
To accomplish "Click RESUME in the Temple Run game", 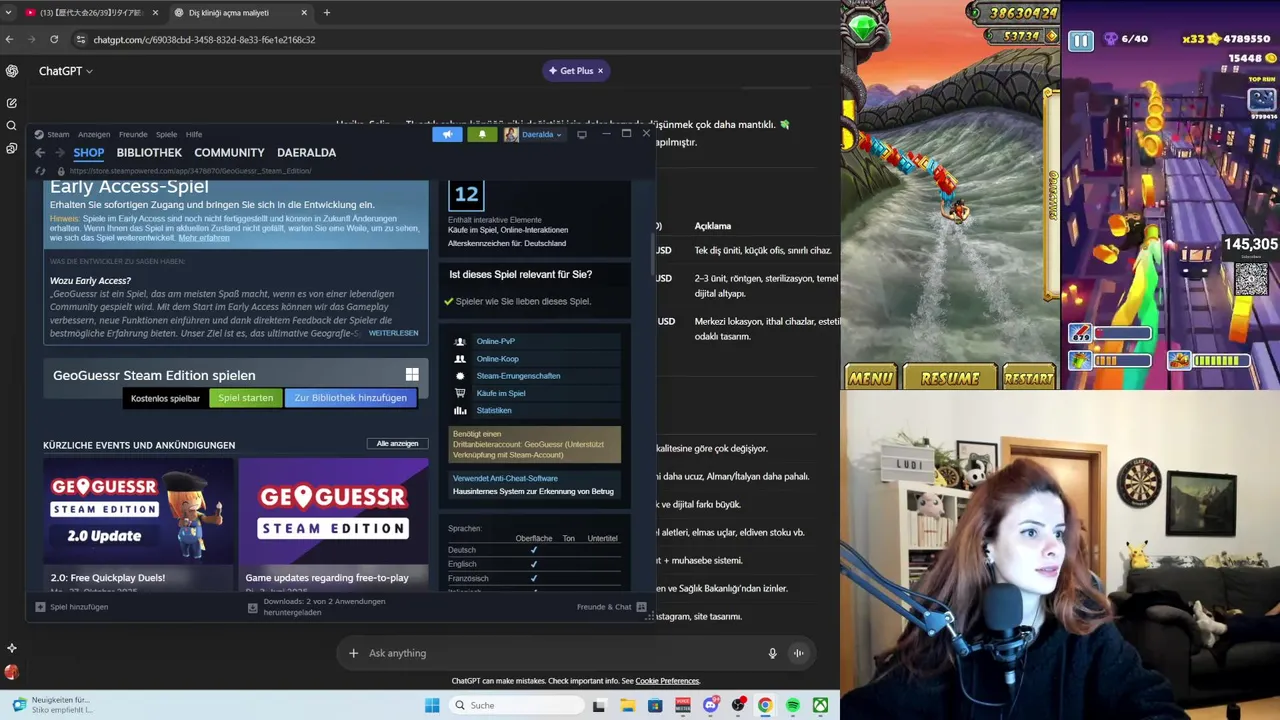I will 950,378.
